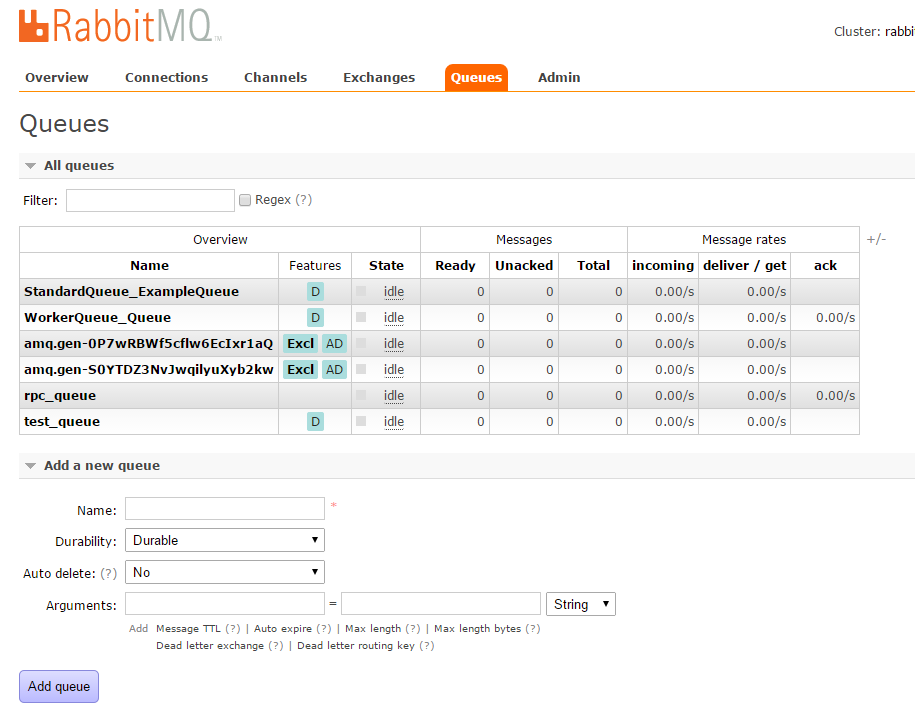Image resolution: width=915 pixels, height=719 pixels.
Task: Click the Message TTL argument shortcut
Action: pos(188,629)
